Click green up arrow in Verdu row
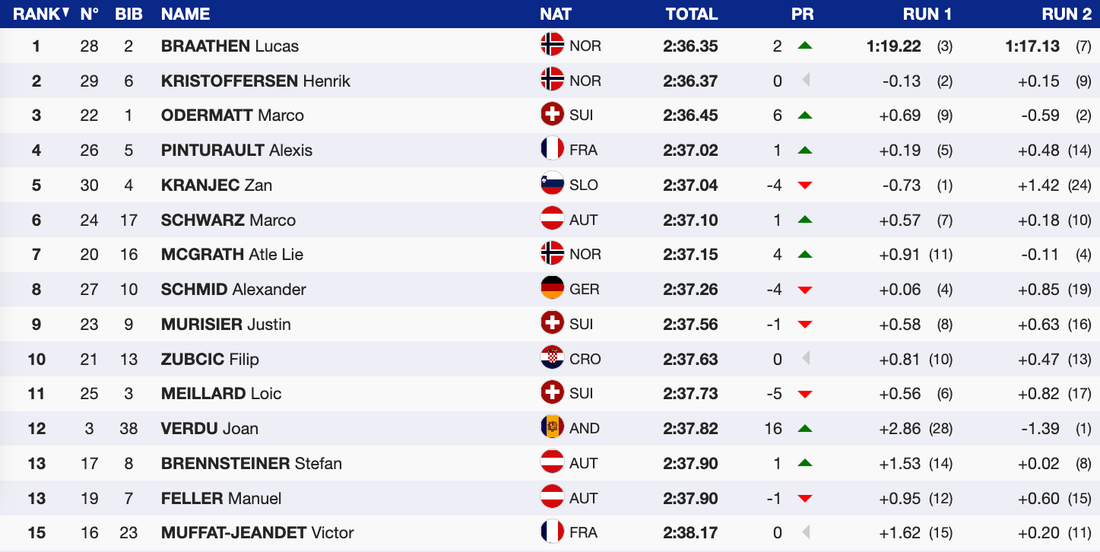The width and height of the screenshot is (1100, 552). click(x=804, y=428)
